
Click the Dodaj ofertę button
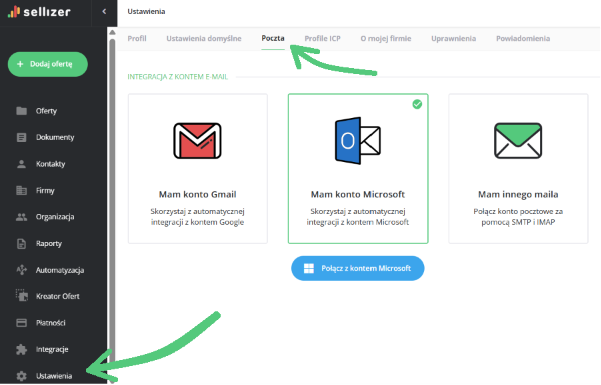tap(48, 64)
